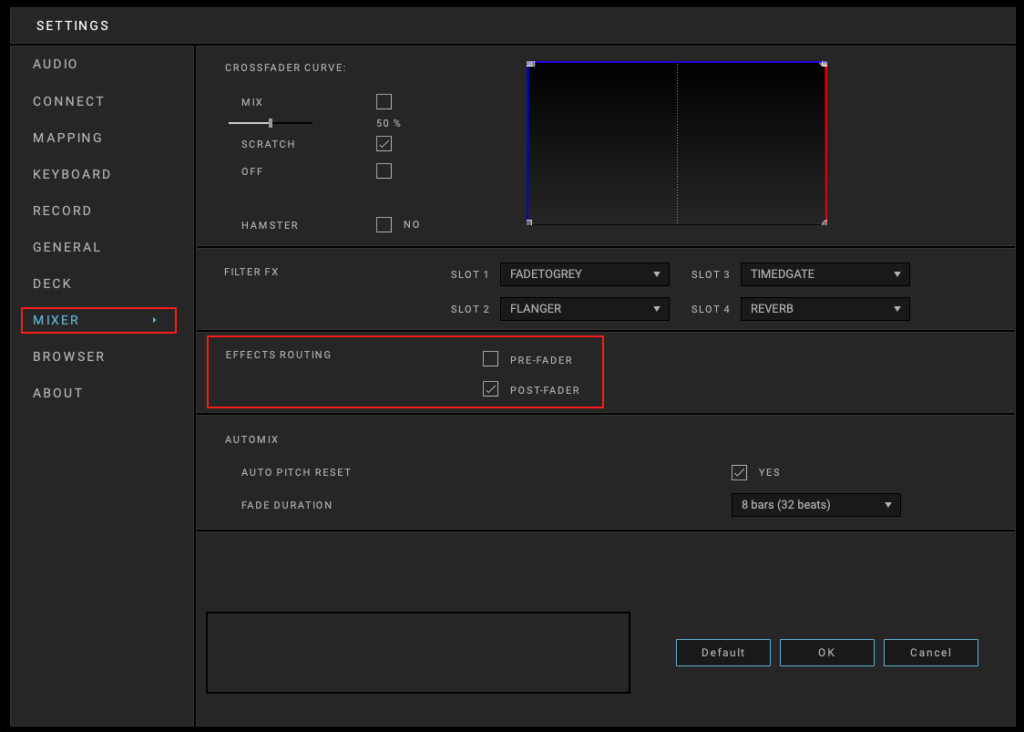Select the RECORD settings category
This screenshot has height=732, width=1024.
tap(62, 211)
